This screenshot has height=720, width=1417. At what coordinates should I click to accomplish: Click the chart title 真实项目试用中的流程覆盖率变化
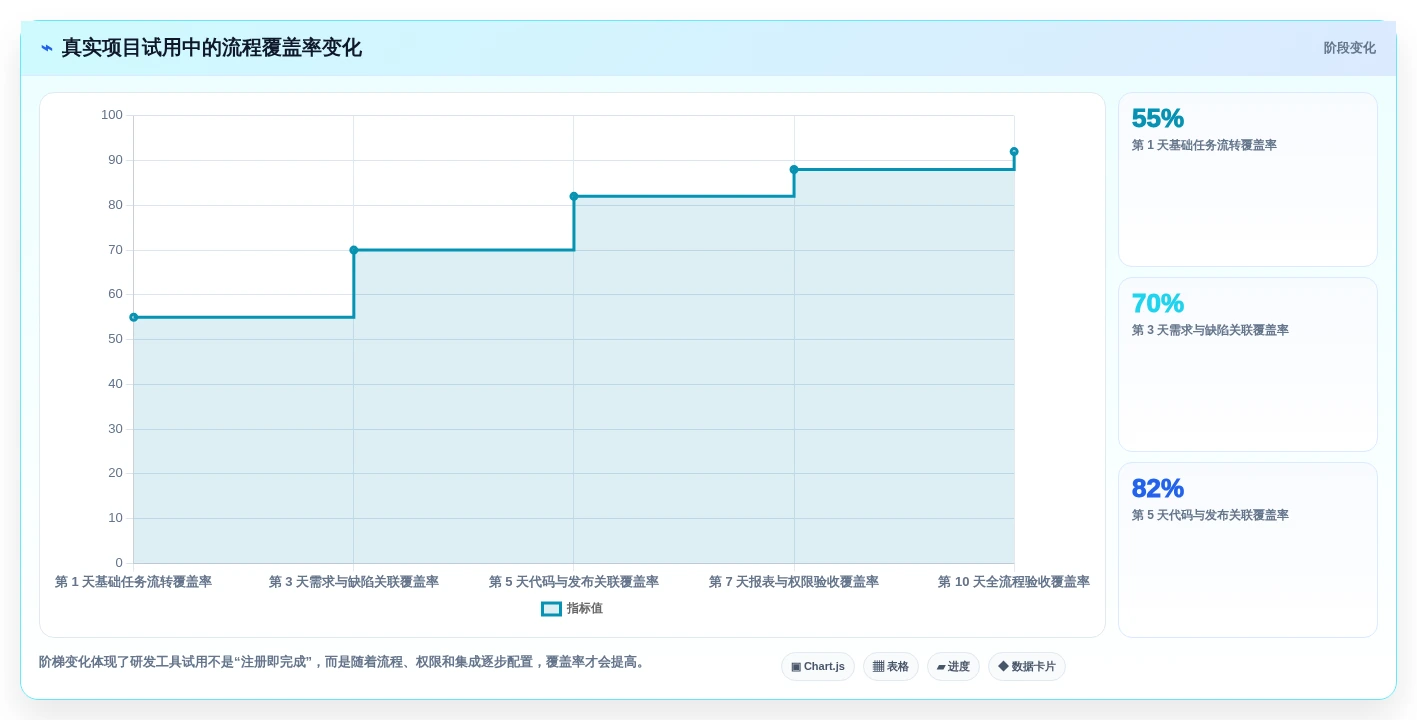point(211,48)
